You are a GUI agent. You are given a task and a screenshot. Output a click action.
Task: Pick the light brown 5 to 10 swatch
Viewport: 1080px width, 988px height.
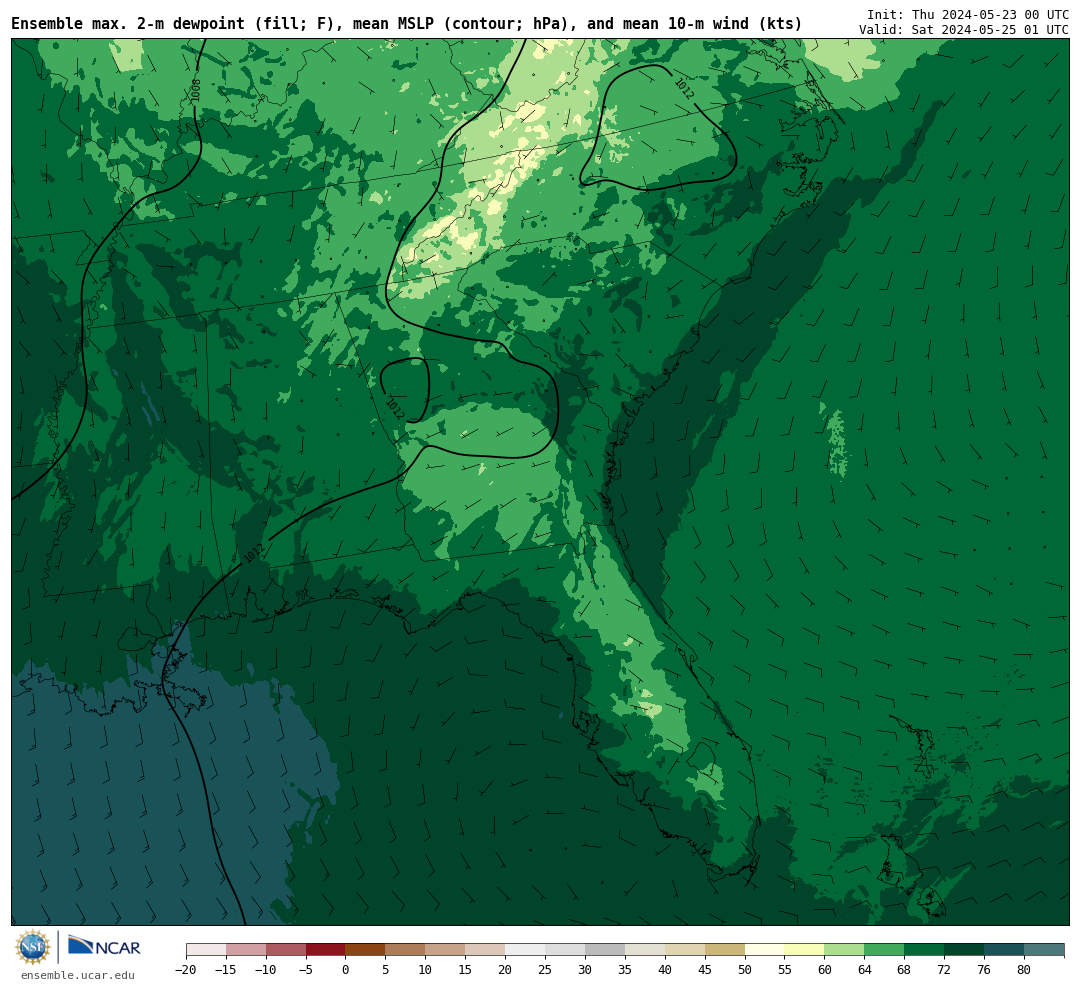click(x=405, y=950)
